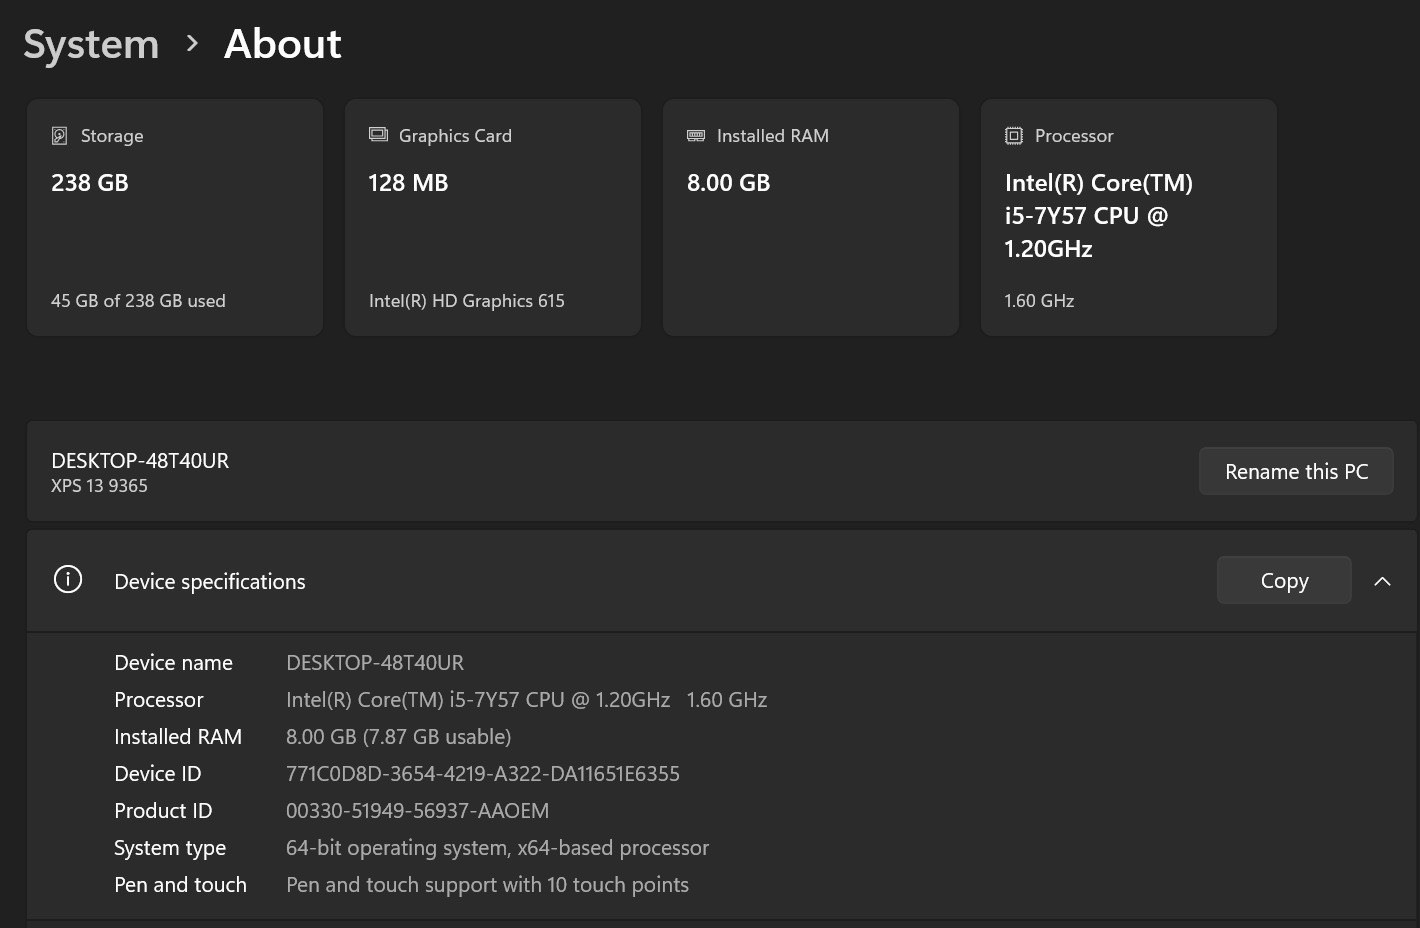The width and height of the screenshot is (1420, 928).
Task: Select the '45 GB of 238 GB used' text
Action: click(x=138, y=301)
